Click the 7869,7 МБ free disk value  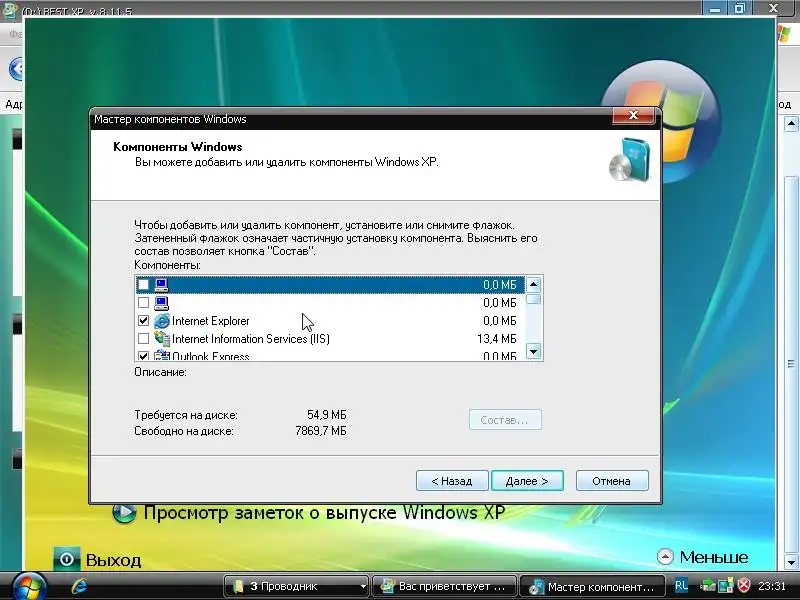click(x=321, y=431)
